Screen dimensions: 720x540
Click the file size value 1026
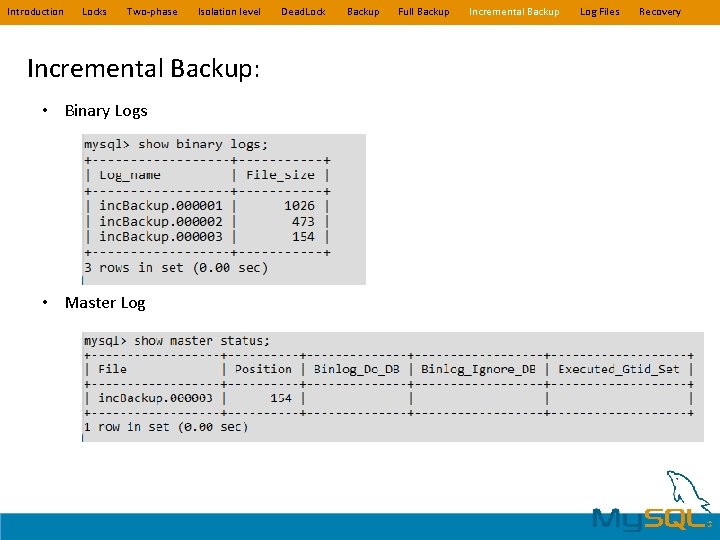click(299, 206)
